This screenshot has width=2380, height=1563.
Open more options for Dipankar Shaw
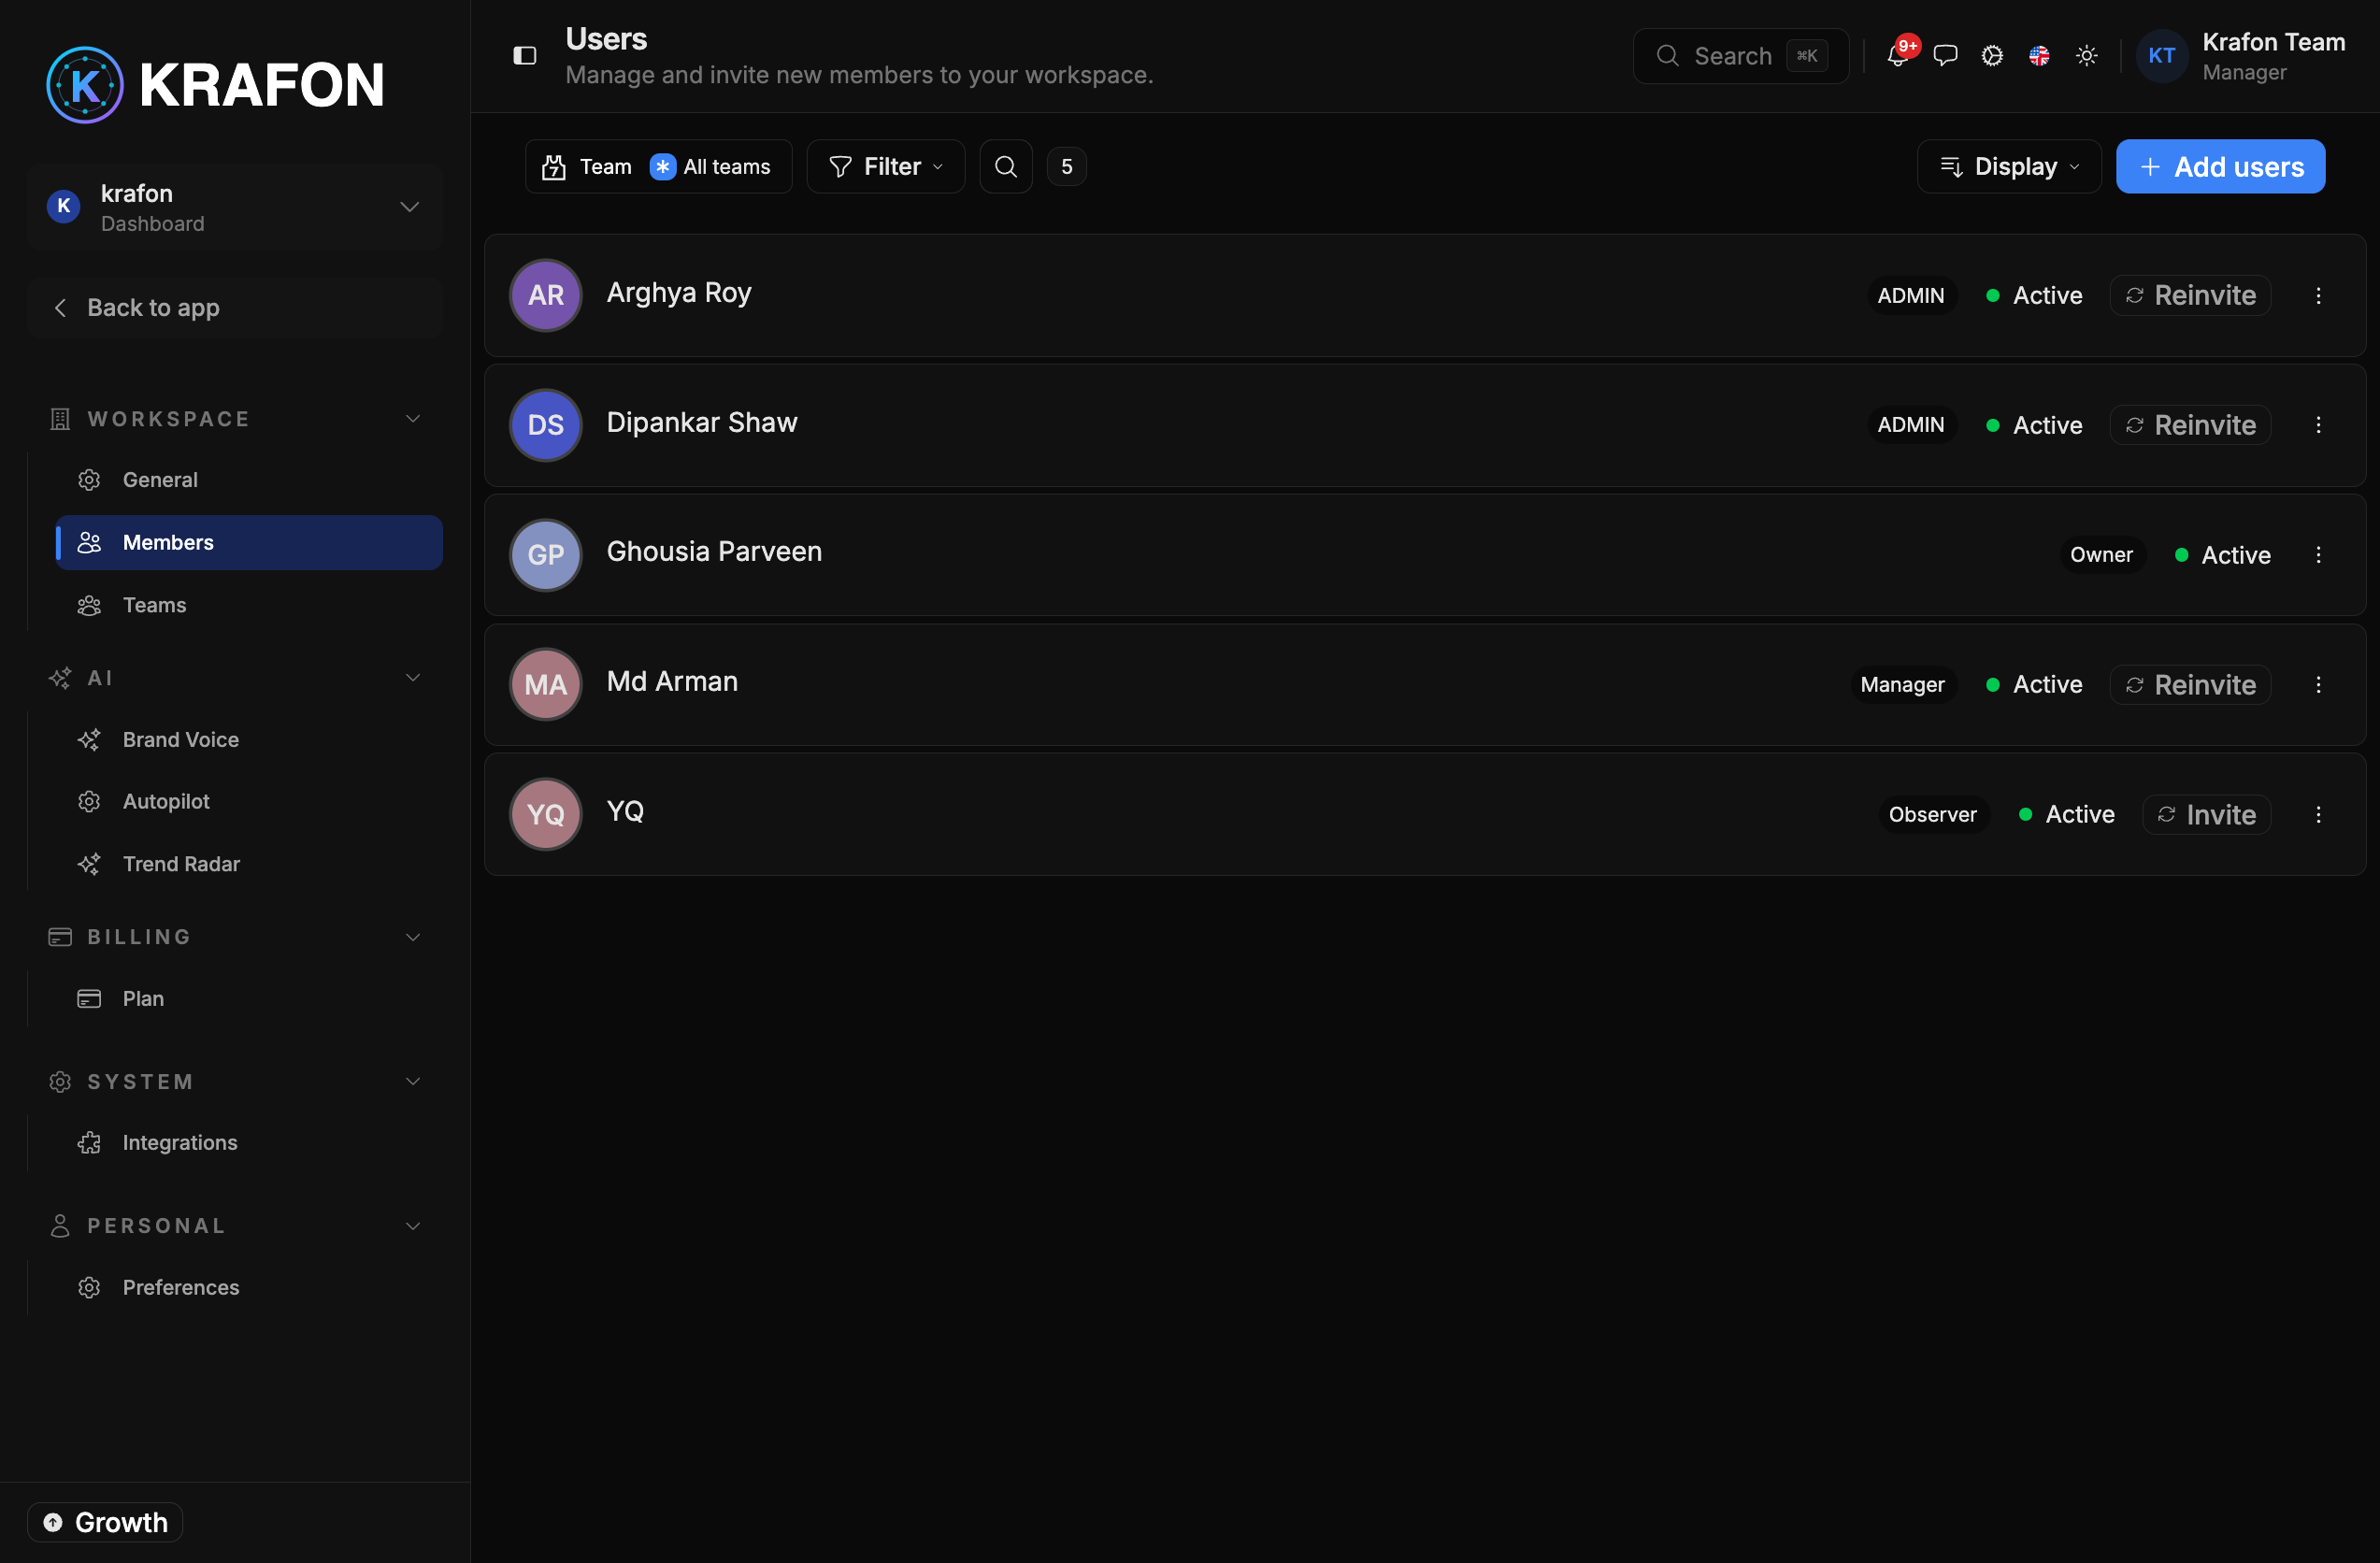(x=2318, y=425)
